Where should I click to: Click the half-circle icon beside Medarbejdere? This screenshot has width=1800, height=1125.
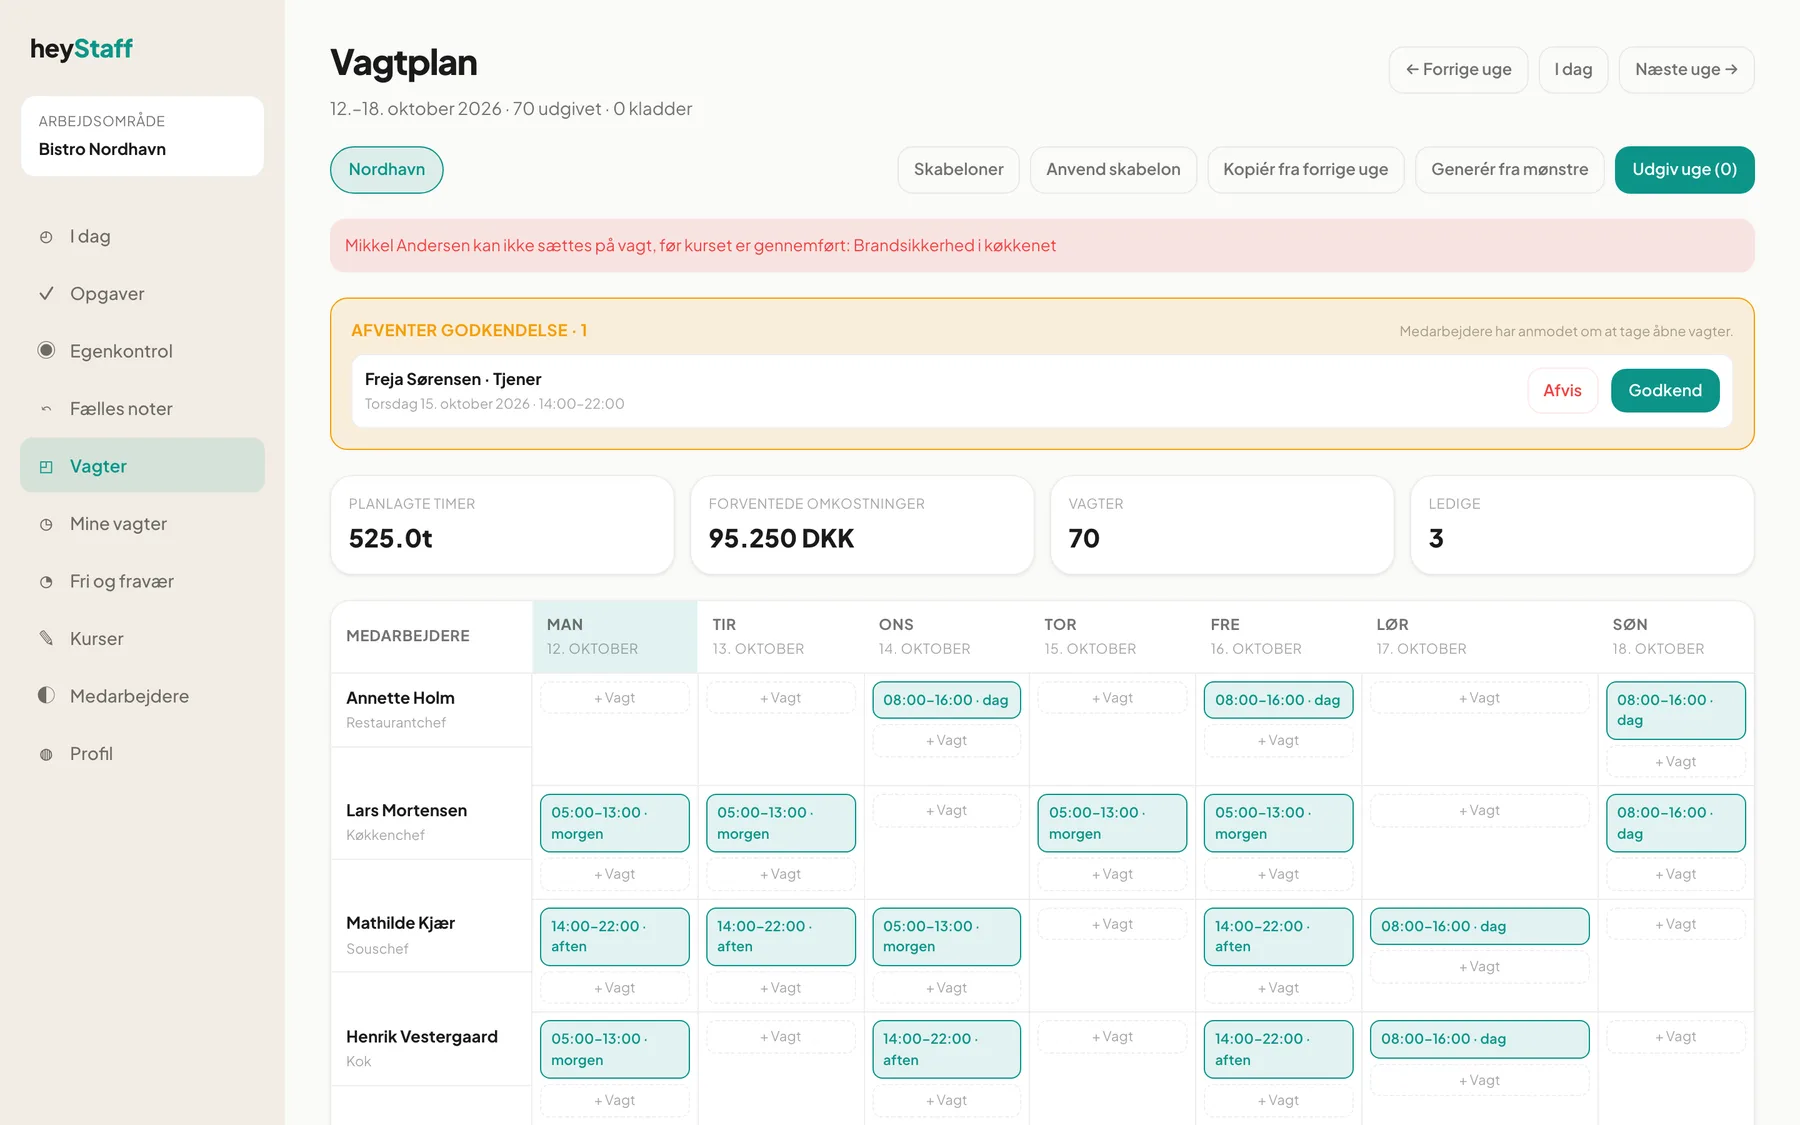(46, 696)
